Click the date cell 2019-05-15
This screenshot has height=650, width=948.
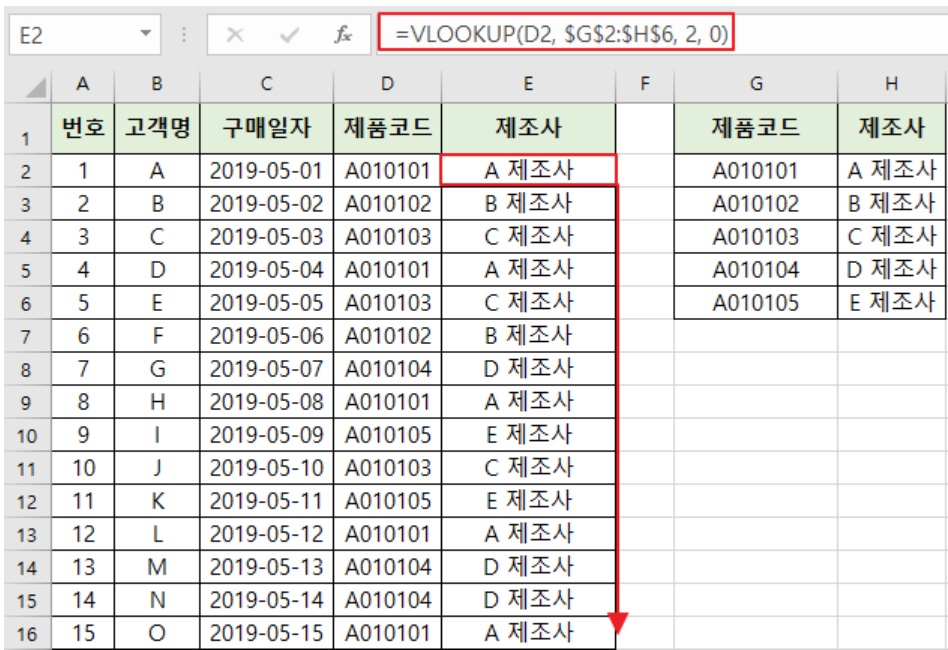[x=266, y=633]
